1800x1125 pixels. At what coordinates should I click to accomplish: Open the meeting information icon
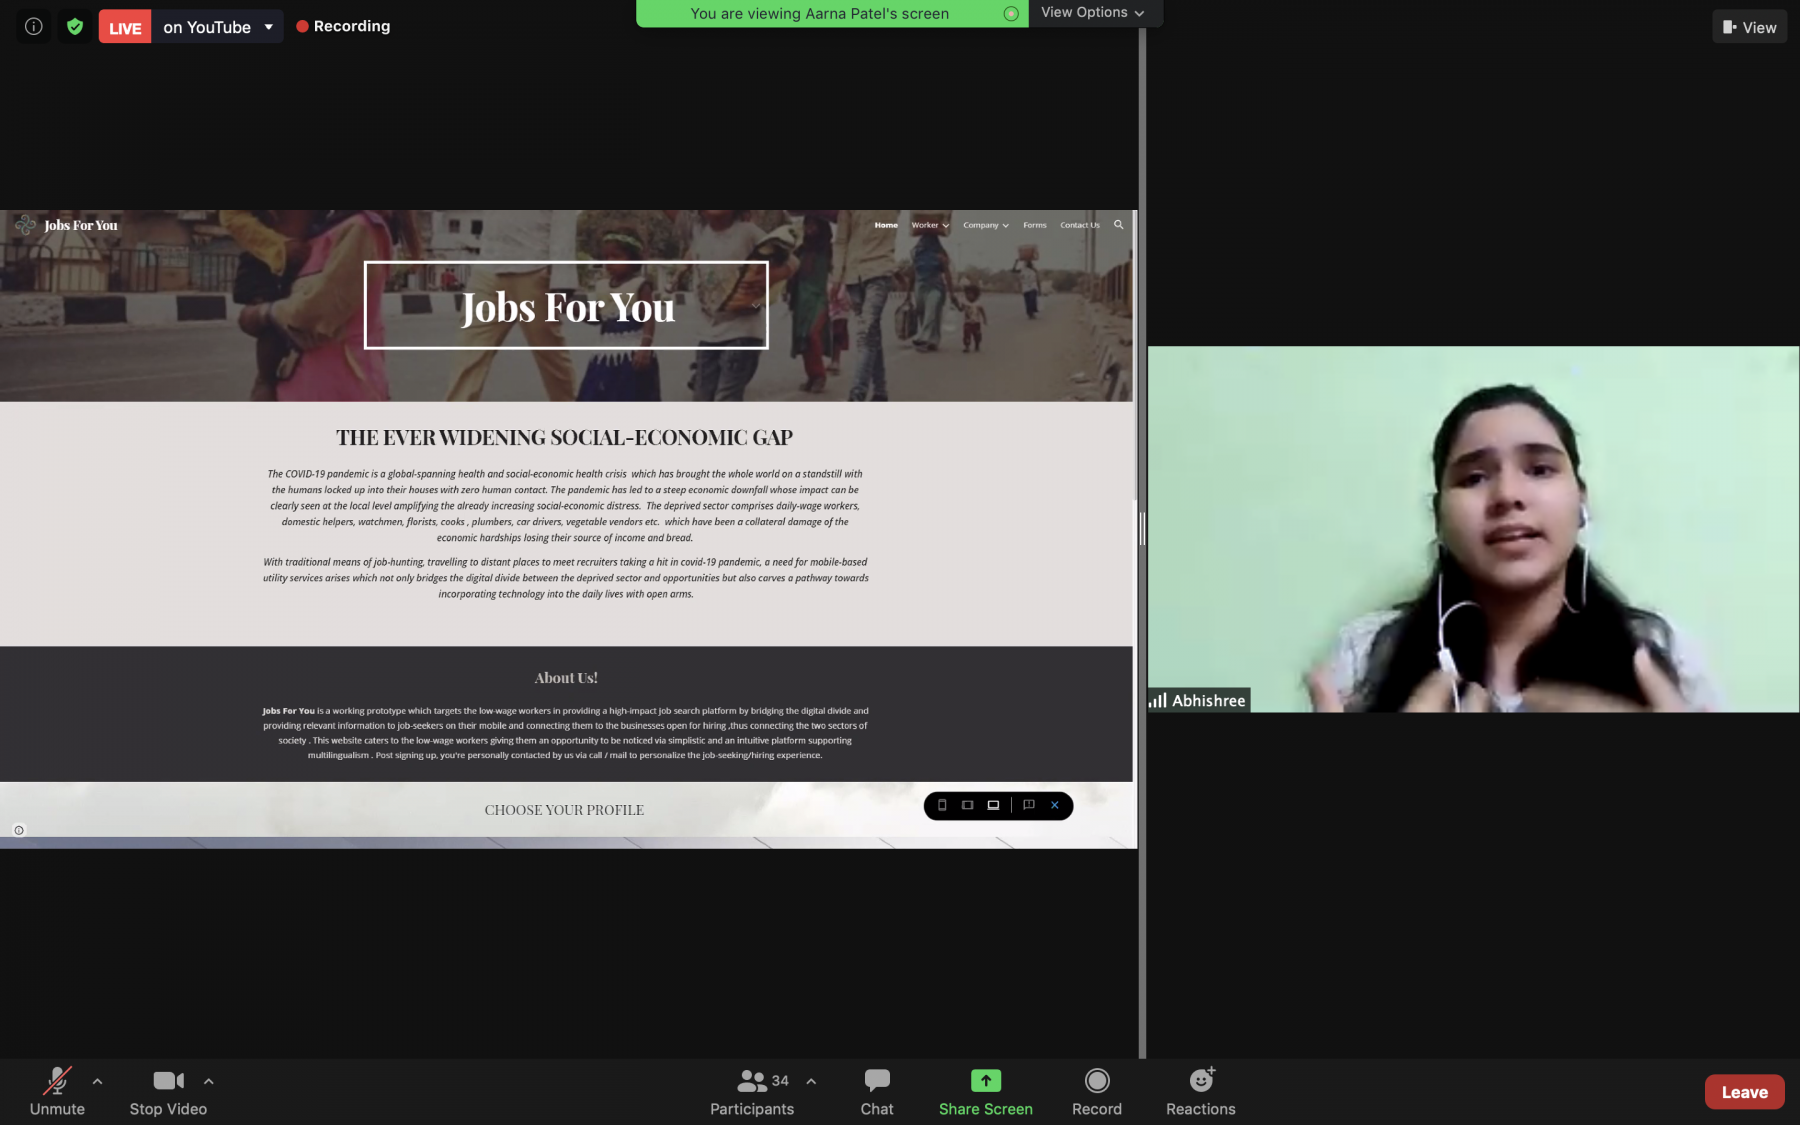[x=33, y=27]
